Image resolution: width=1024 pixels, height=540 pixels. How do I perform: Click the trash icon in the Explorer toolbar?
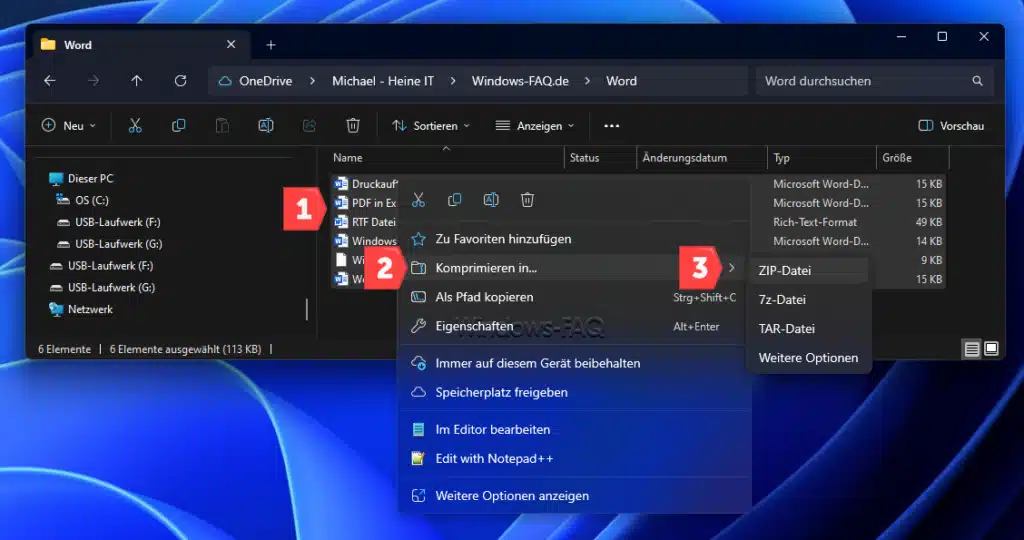(x=352, y=126)
